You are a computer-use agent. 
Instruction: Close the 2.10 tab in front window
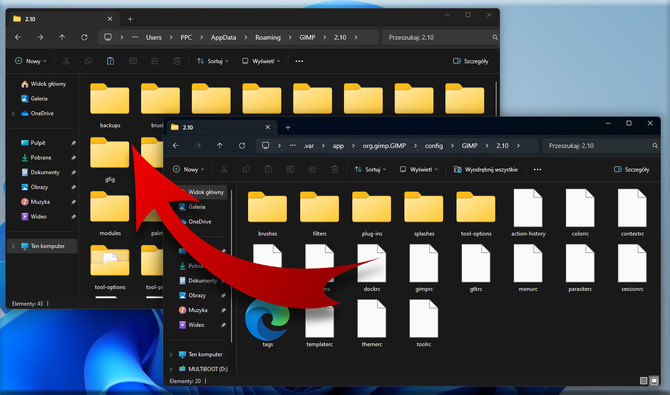(267, 127)
